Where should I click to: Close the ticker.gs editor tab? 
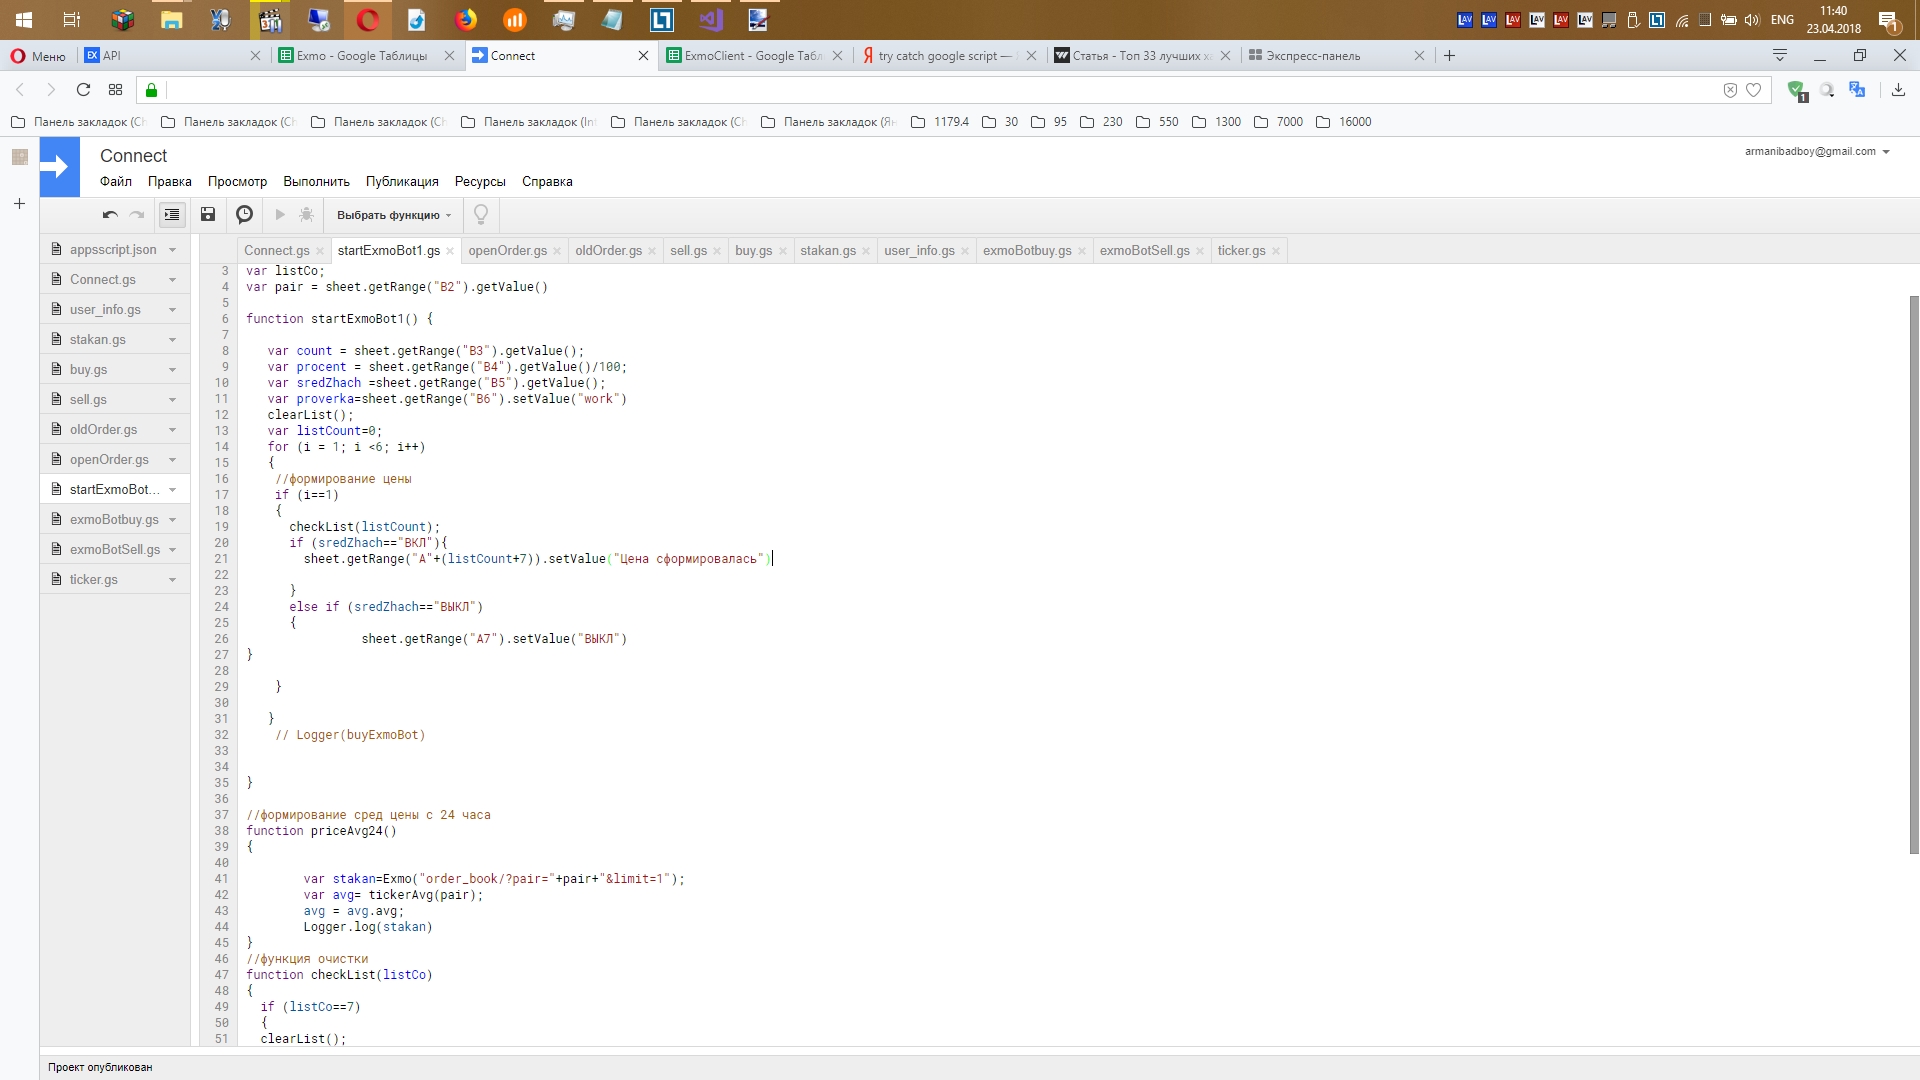pyautogui.click(x=1276, y=251)
